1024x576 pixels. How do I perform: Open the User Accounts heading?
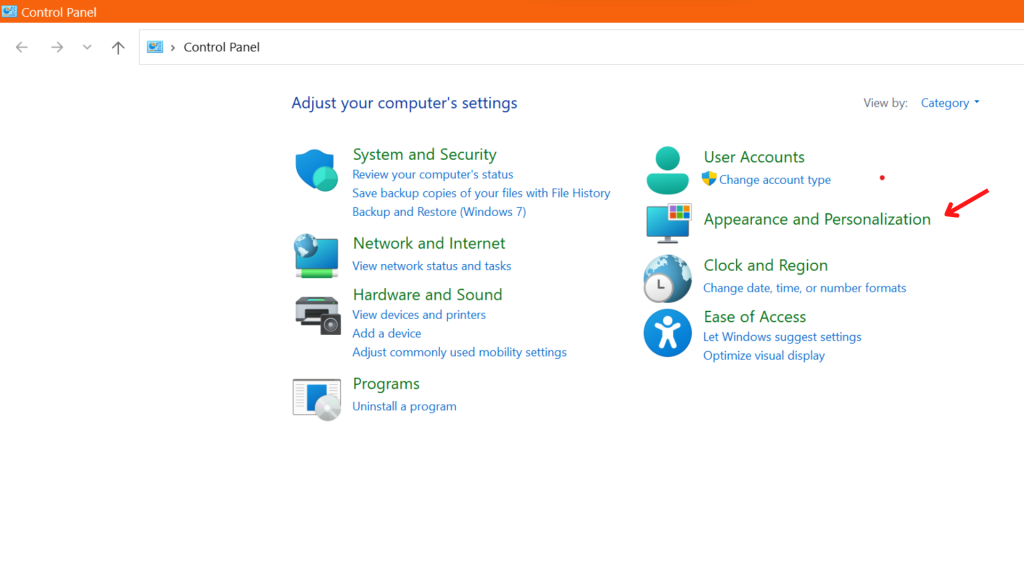[x=754, y=157]
